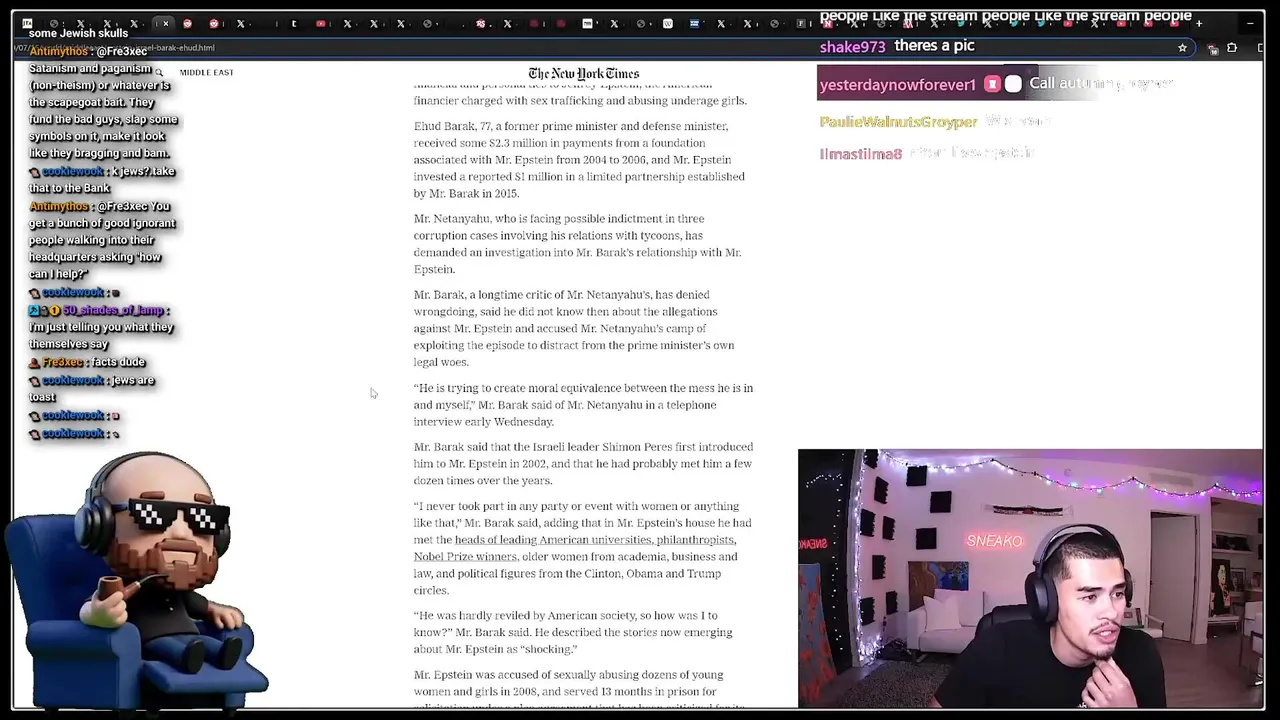Click the quote 'I never took part in any party'
The width and height of the screenshot is (1280, 720).
coord(583,548)
